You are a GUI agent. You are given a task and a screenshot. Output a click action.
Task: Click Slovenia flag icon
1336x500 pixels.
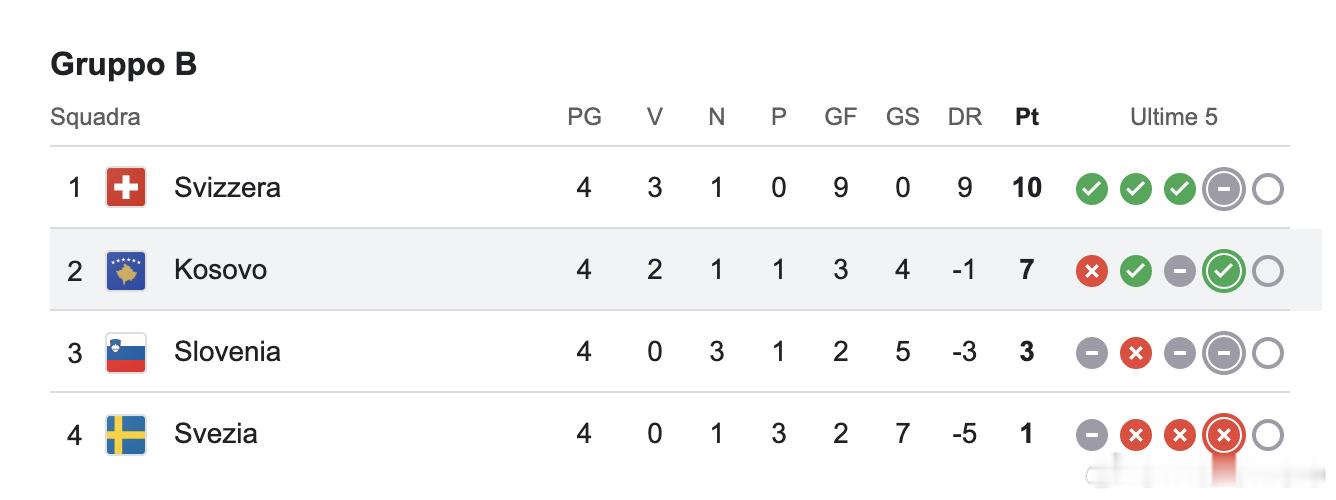pyautogui.click(x=126, y=352)
